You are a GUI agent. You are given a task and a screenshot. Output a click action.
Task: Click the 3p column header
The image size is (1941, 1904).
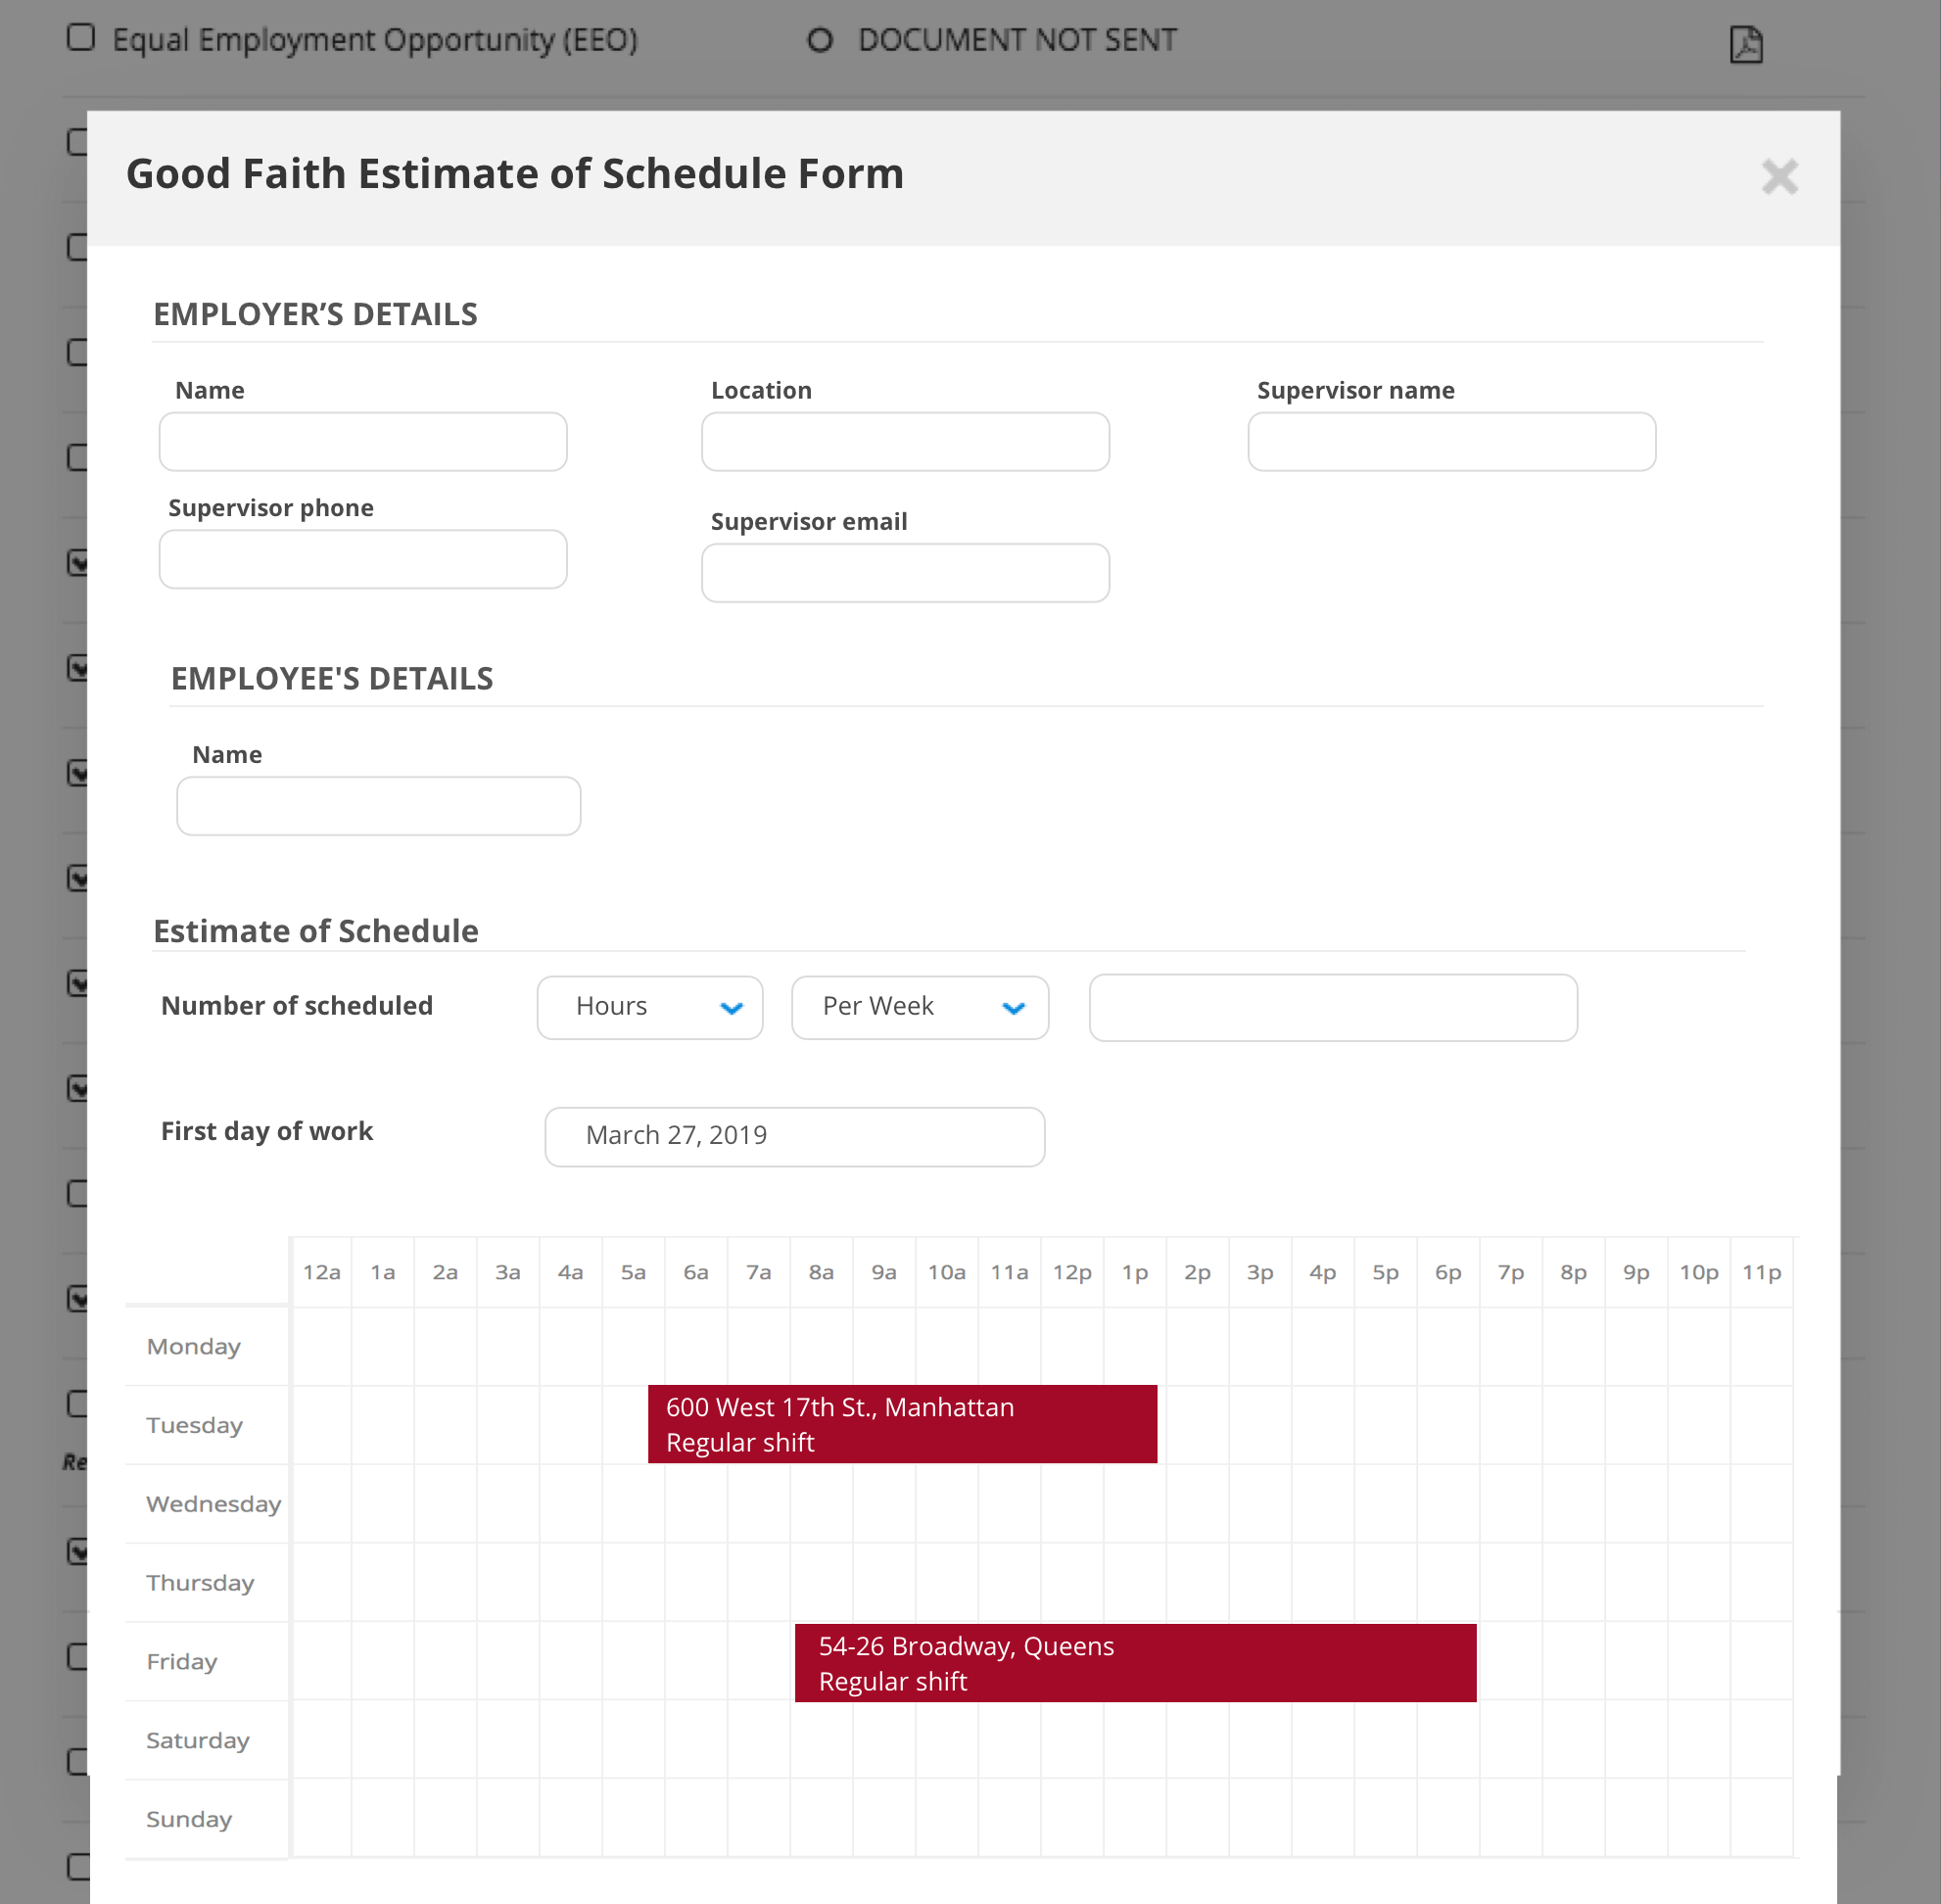pyautogui.click(x=1260, y=1273)
